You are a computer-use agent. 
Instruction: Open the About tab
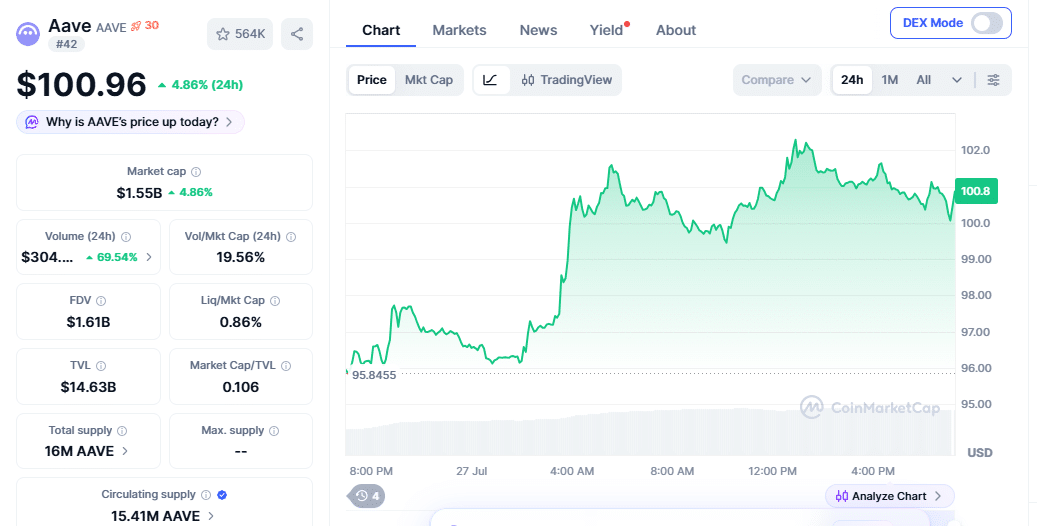(x=676, y=30)
